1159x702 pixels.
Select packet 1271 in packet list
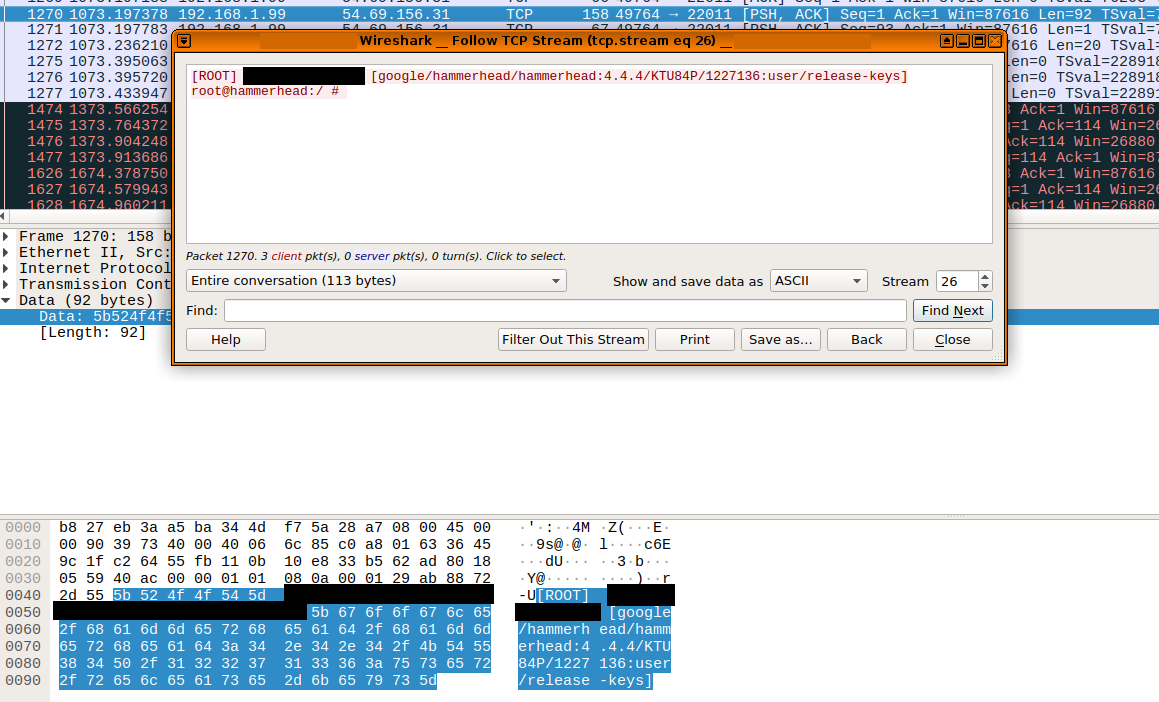(x=86, y=30)
